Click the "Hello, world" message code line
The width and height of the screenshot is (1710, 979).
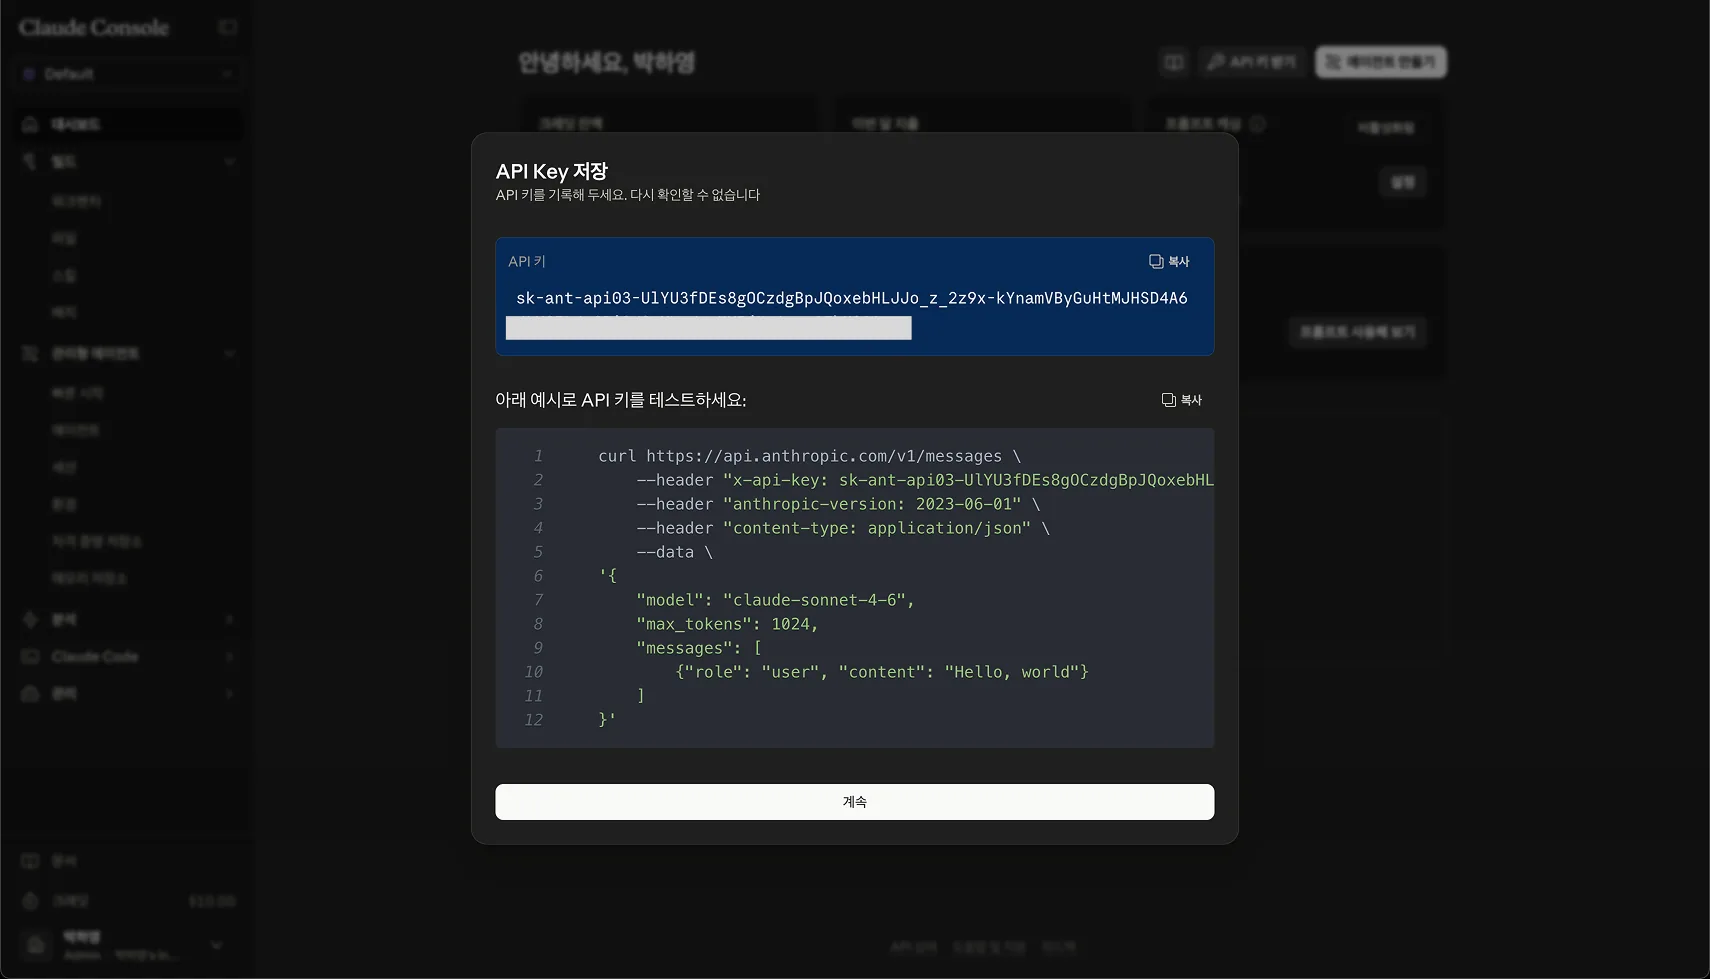tap(882, 672)
